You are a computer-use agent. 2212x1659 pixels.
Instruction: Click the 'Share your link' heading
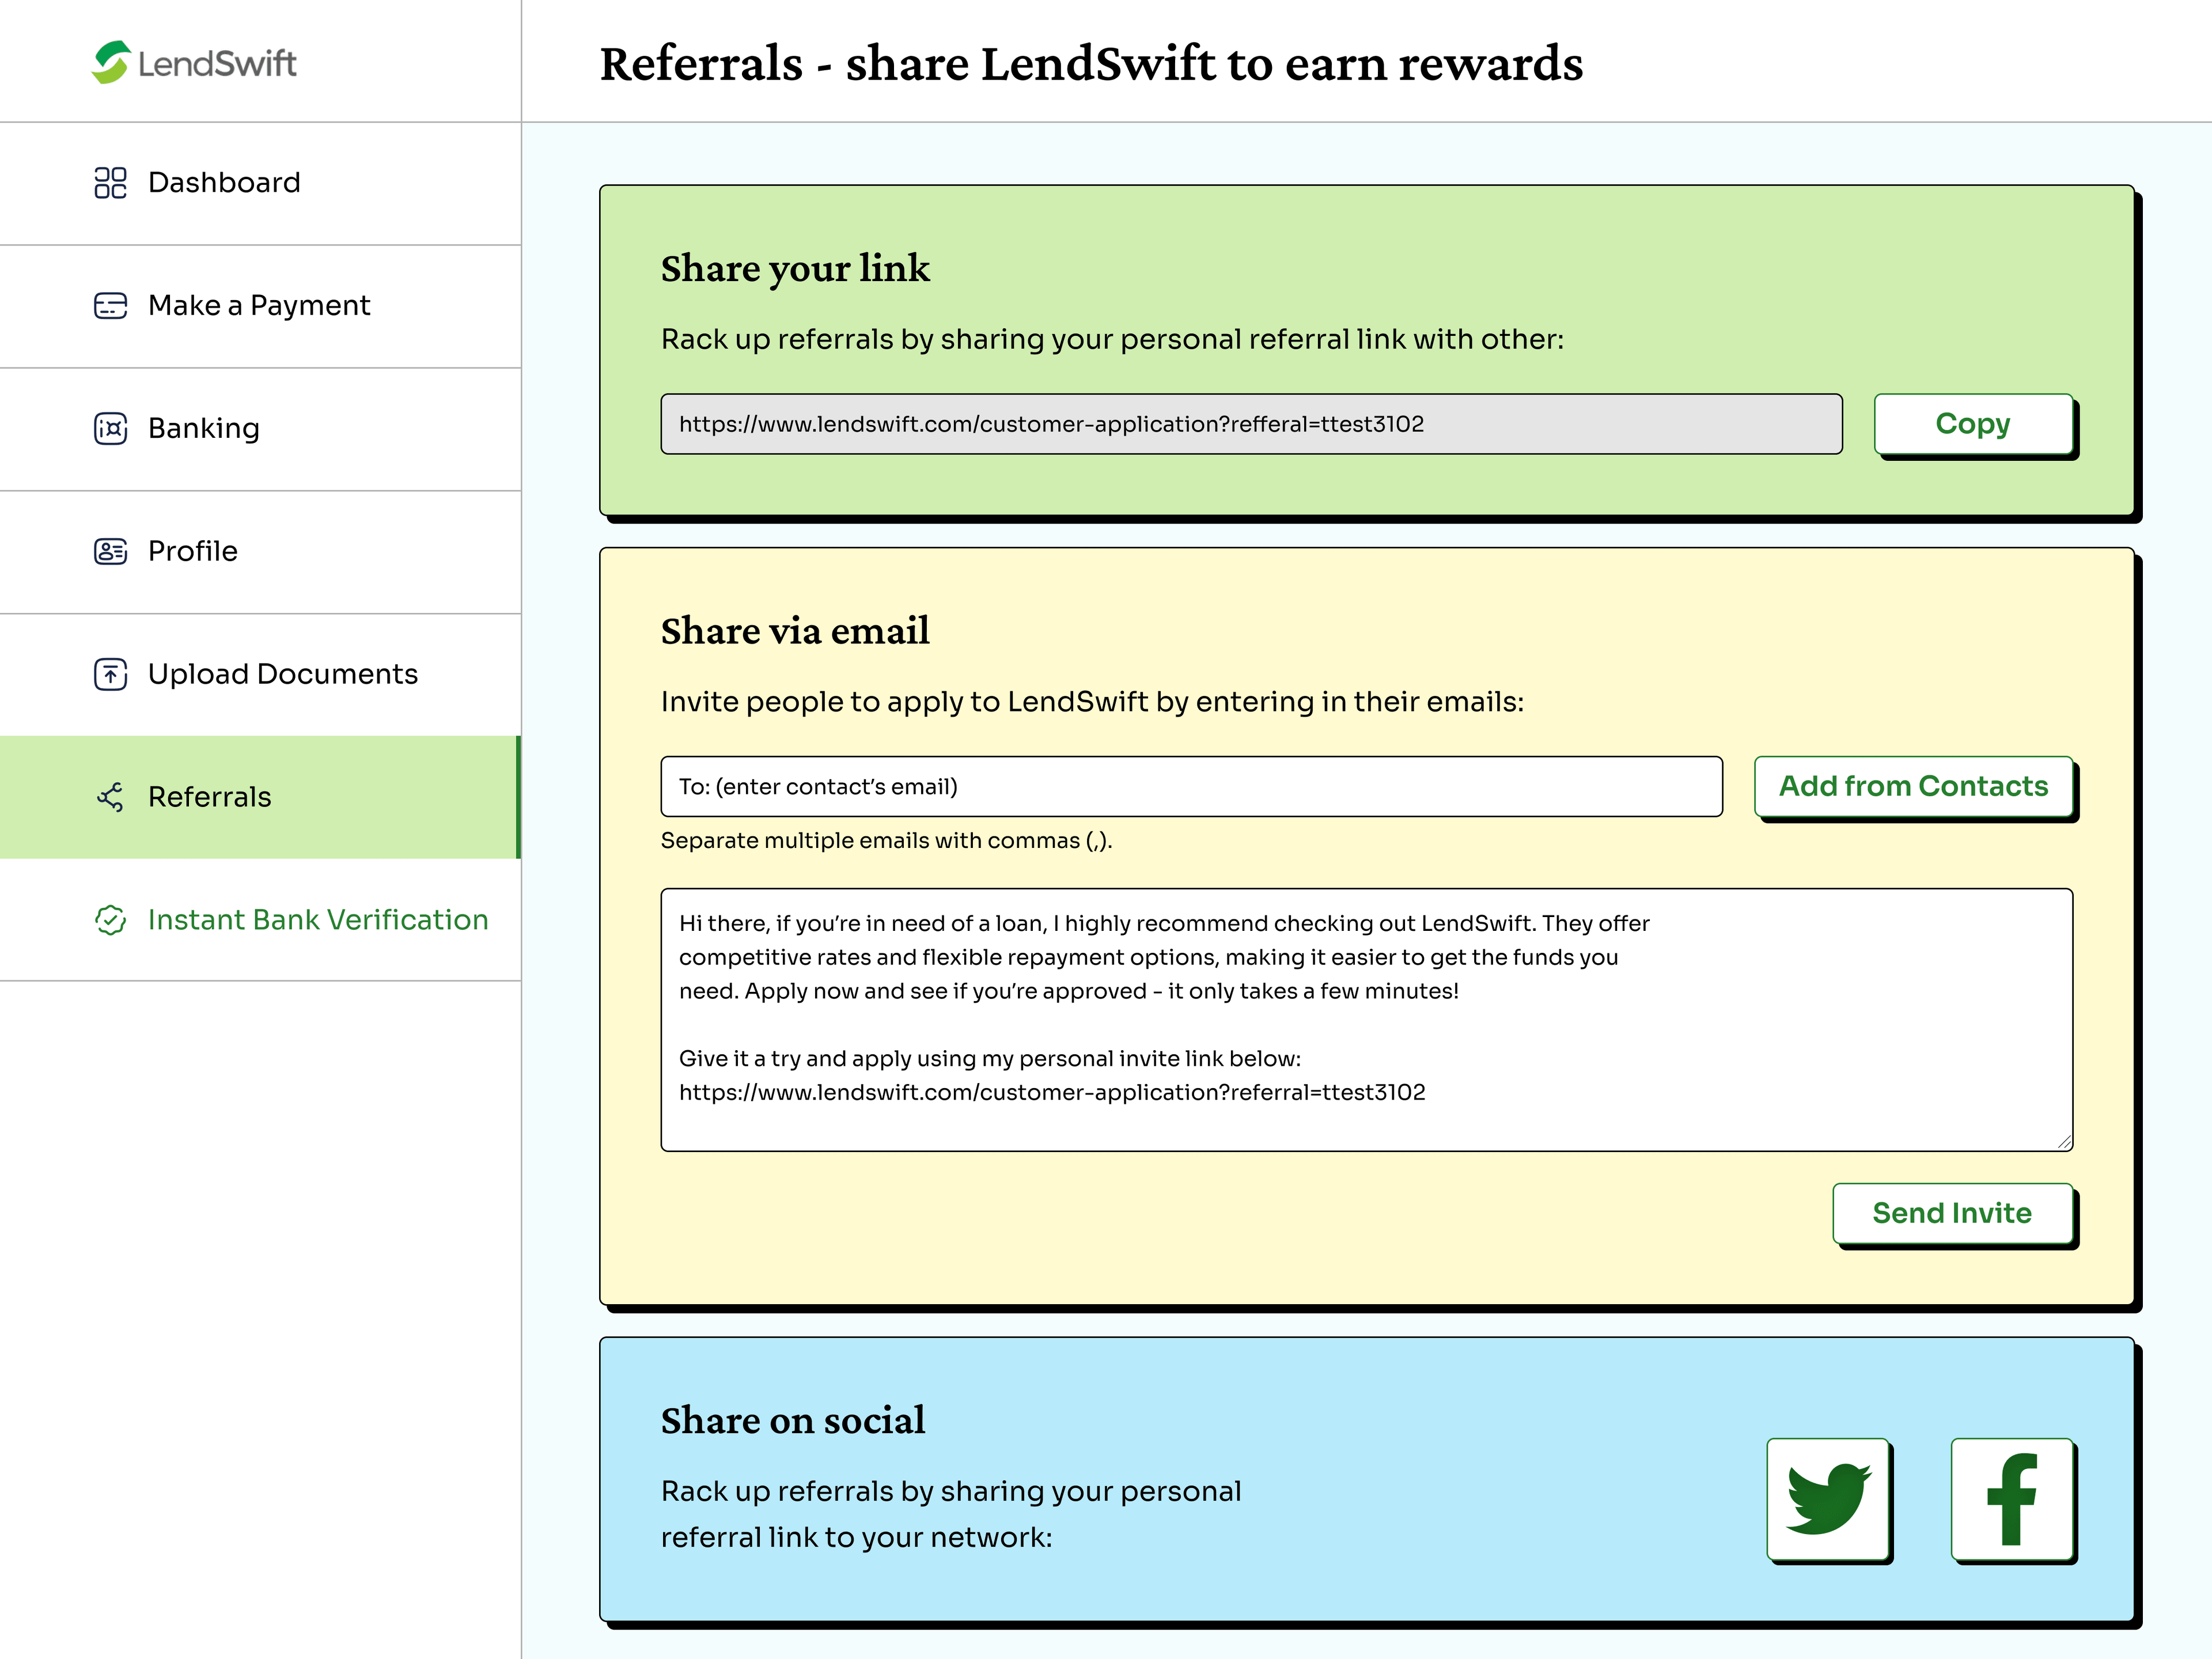795,269
